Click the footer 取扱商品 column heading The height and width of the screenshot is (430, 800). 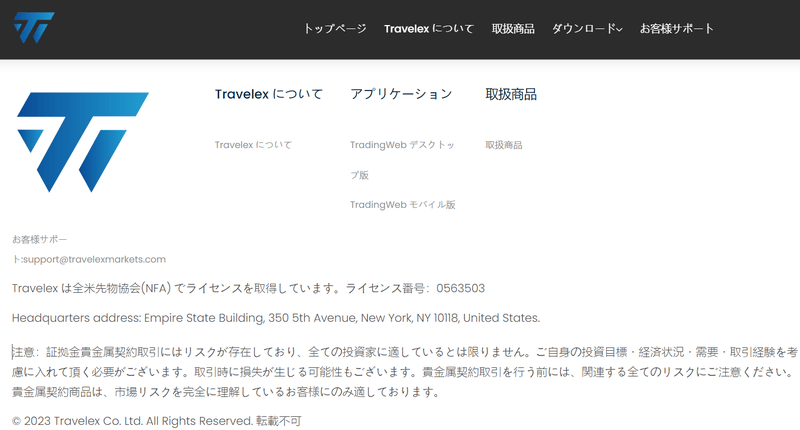point(511,94)
